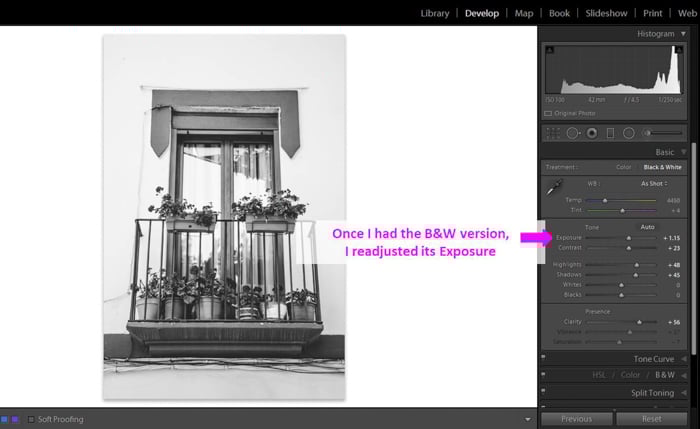Pick the White Balance eyedropper tool
700x429 pixels.
pyautogui.click(x=554, y=187)
